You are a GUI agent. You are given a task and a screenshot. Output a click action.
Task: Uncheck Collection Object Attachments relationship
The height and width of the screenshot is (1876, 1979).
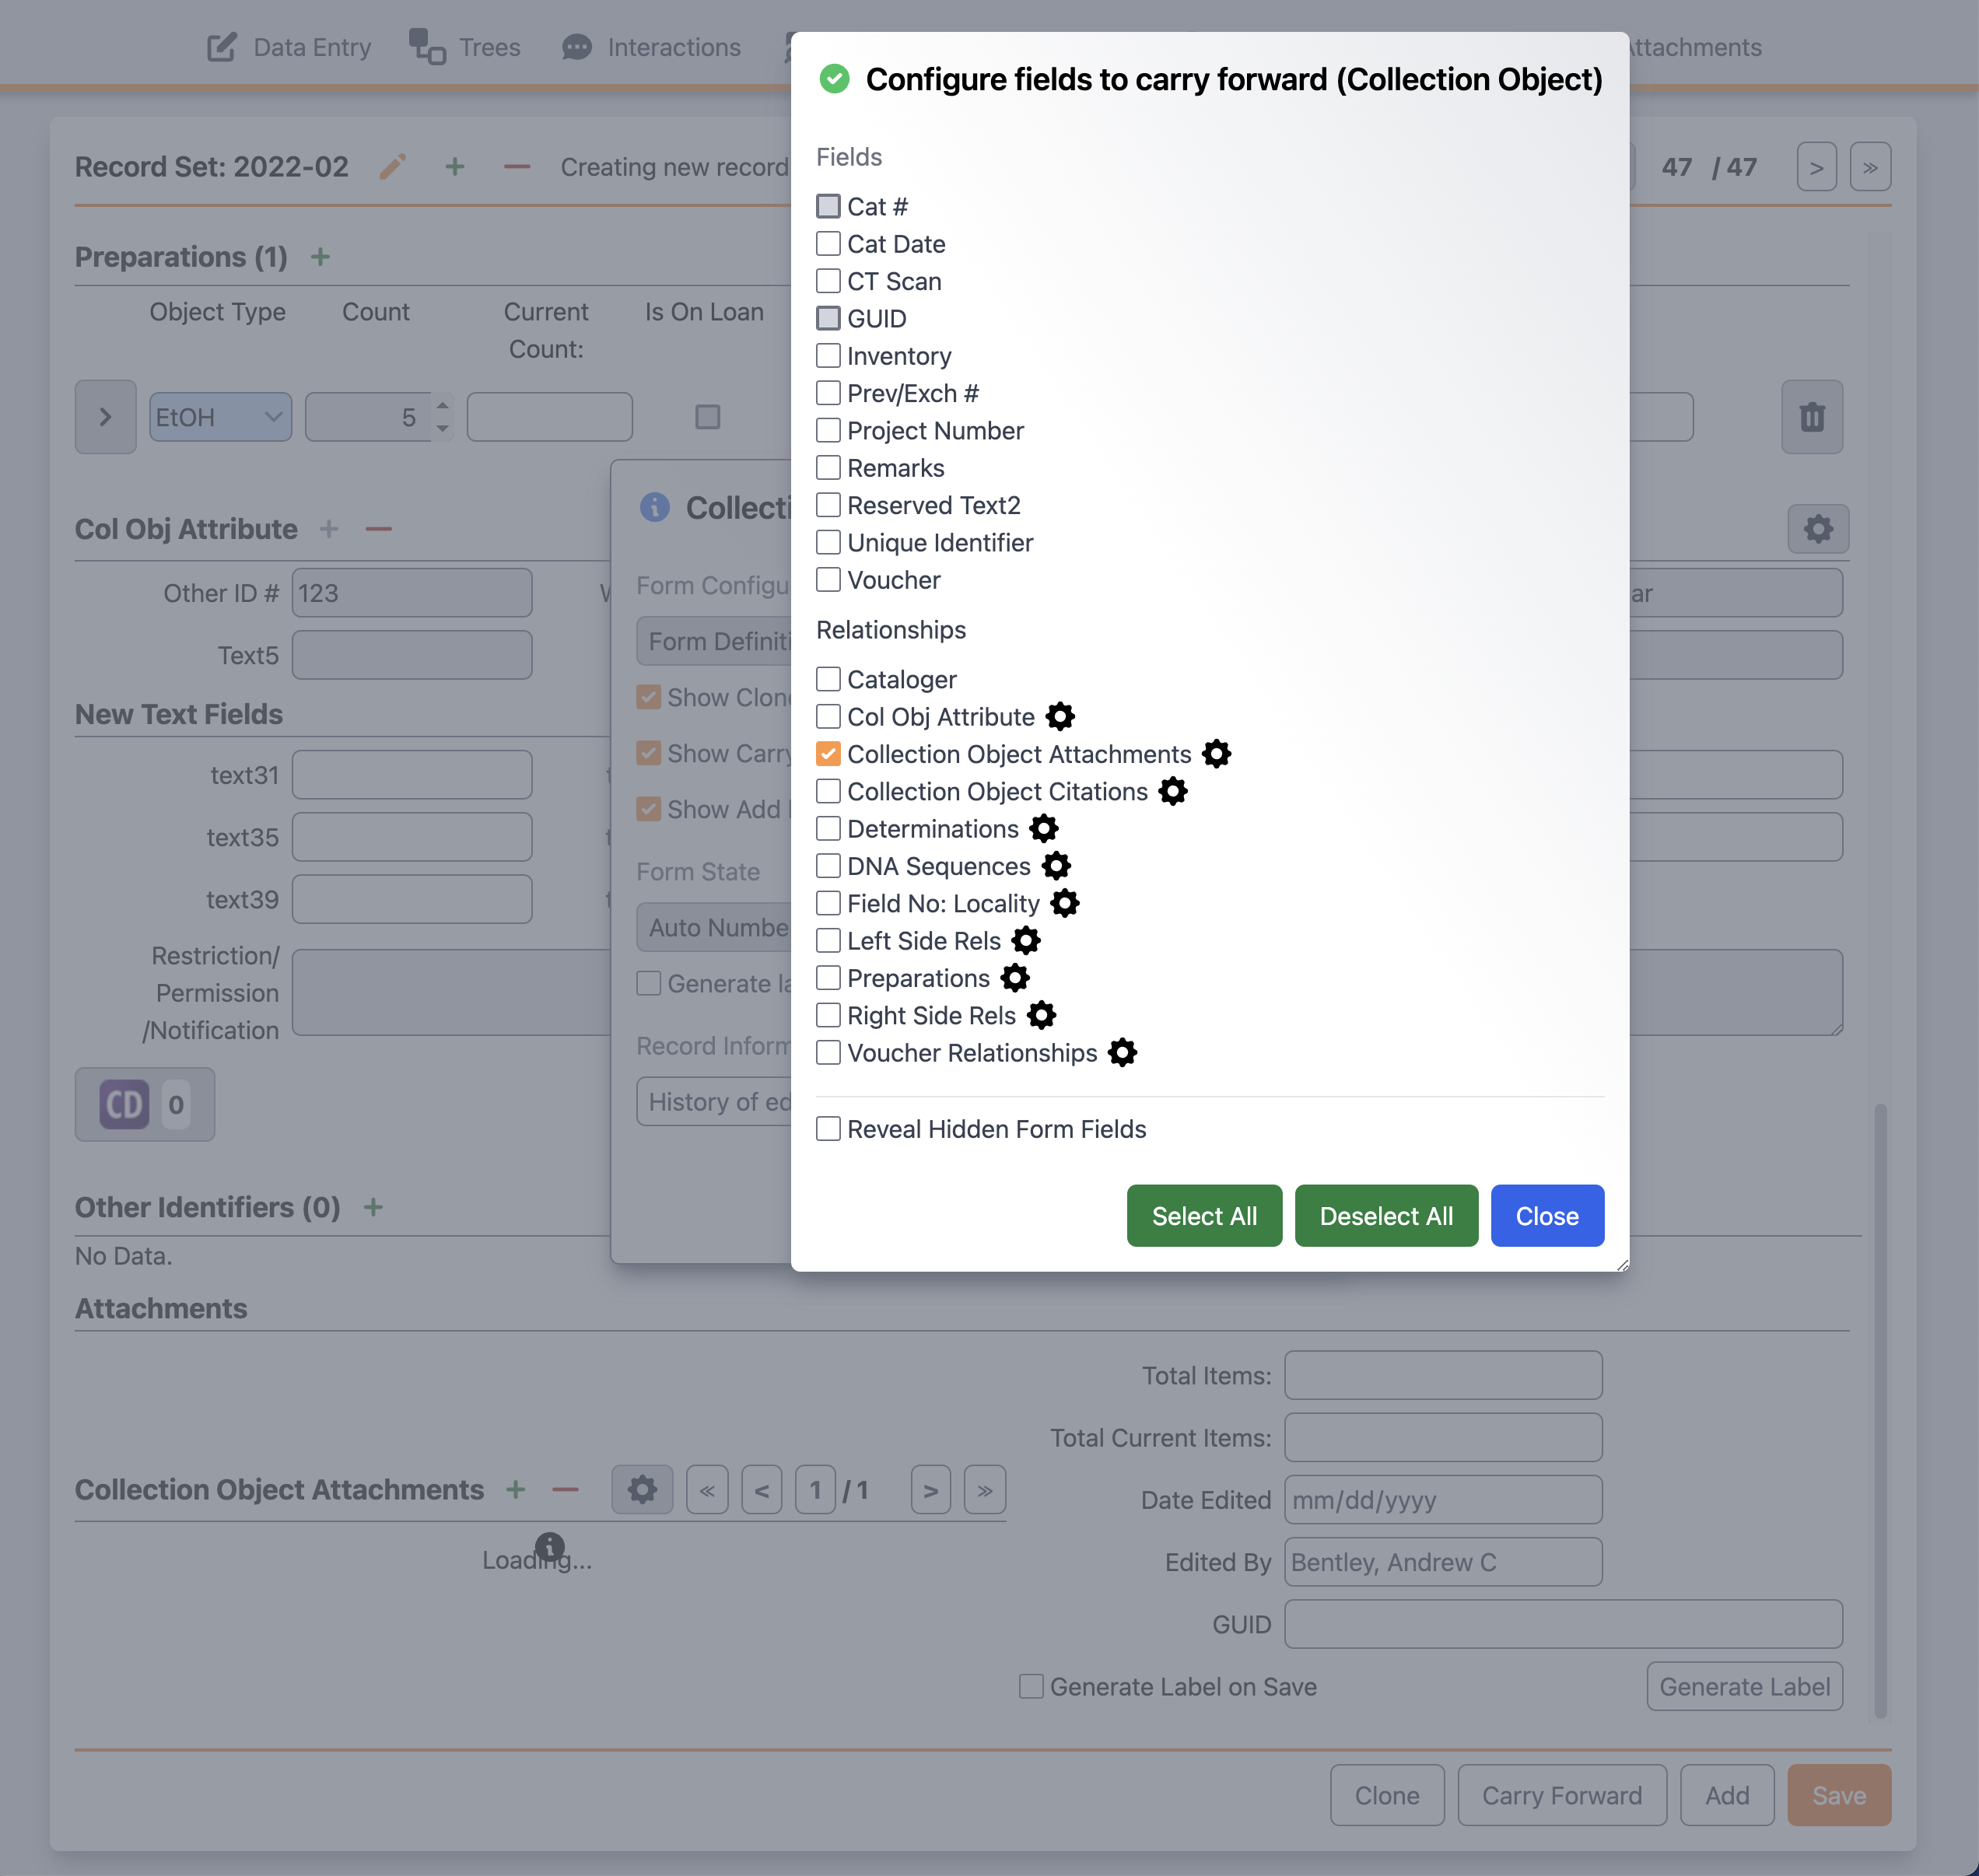click(x=828, y=753)
